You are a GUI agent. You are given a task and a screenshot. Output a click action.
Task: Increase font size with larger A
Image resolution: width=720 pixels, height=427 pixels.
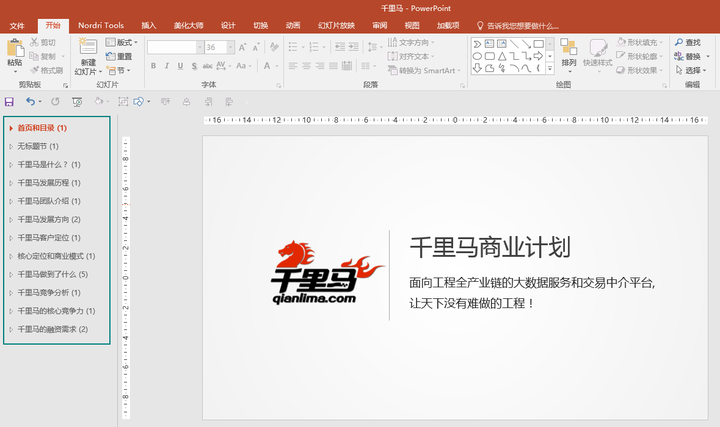[242, 47]
